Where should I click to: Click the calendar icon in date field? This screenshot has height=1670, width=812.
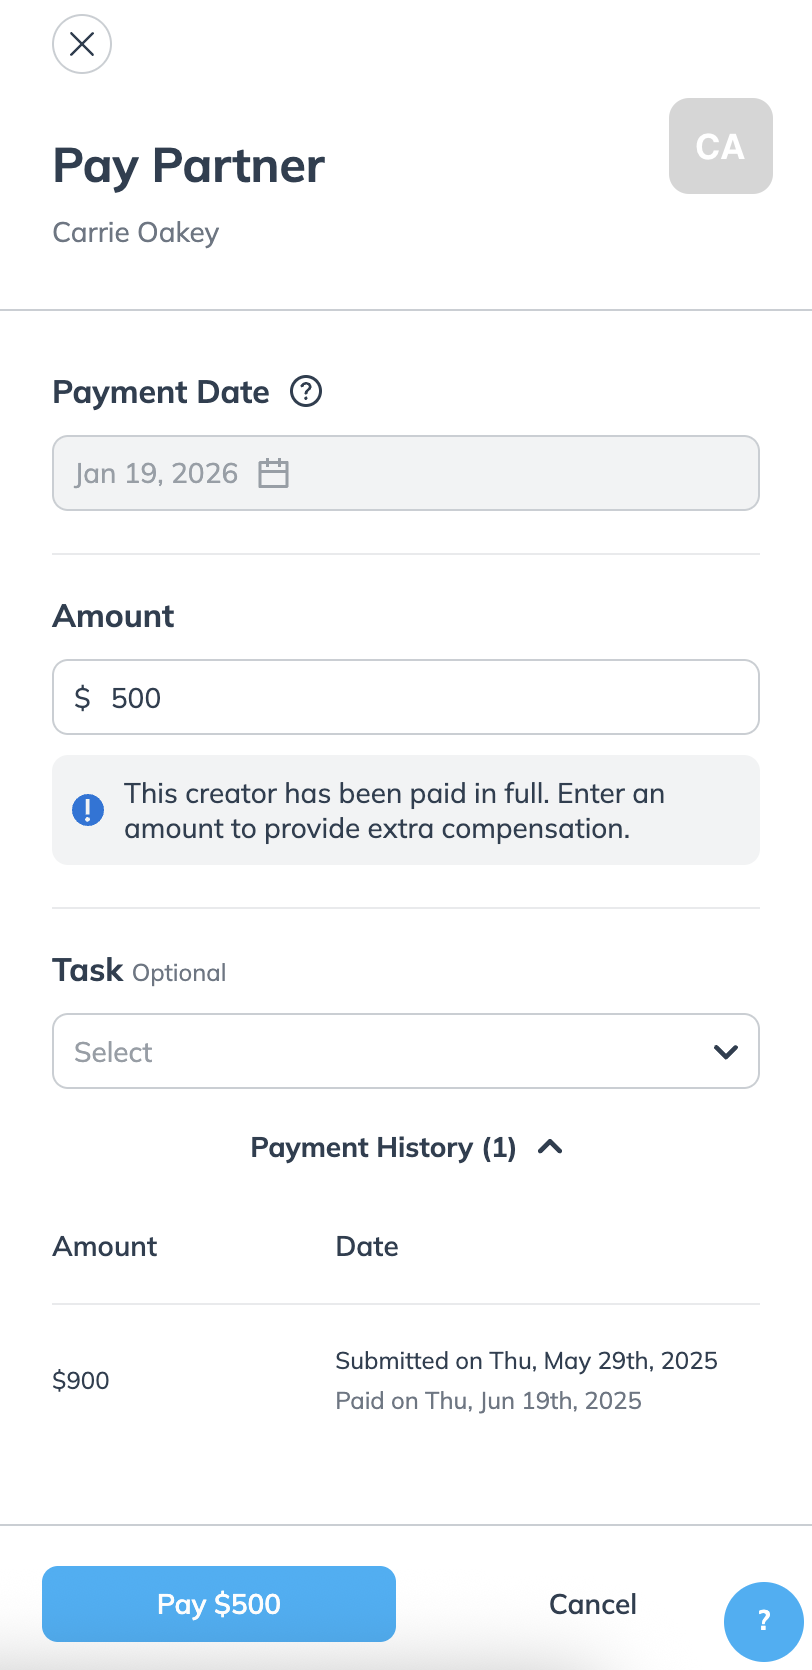[x=273, y=473]
